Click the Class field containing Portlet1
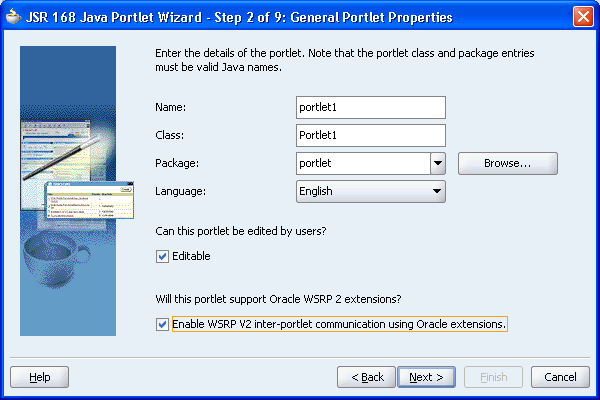 coord(370,135)
